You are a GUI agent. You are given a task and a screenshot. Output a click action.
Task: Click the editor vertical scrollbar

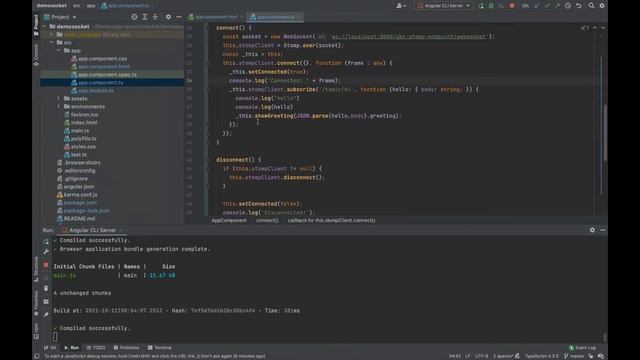(x=605, y=132)
